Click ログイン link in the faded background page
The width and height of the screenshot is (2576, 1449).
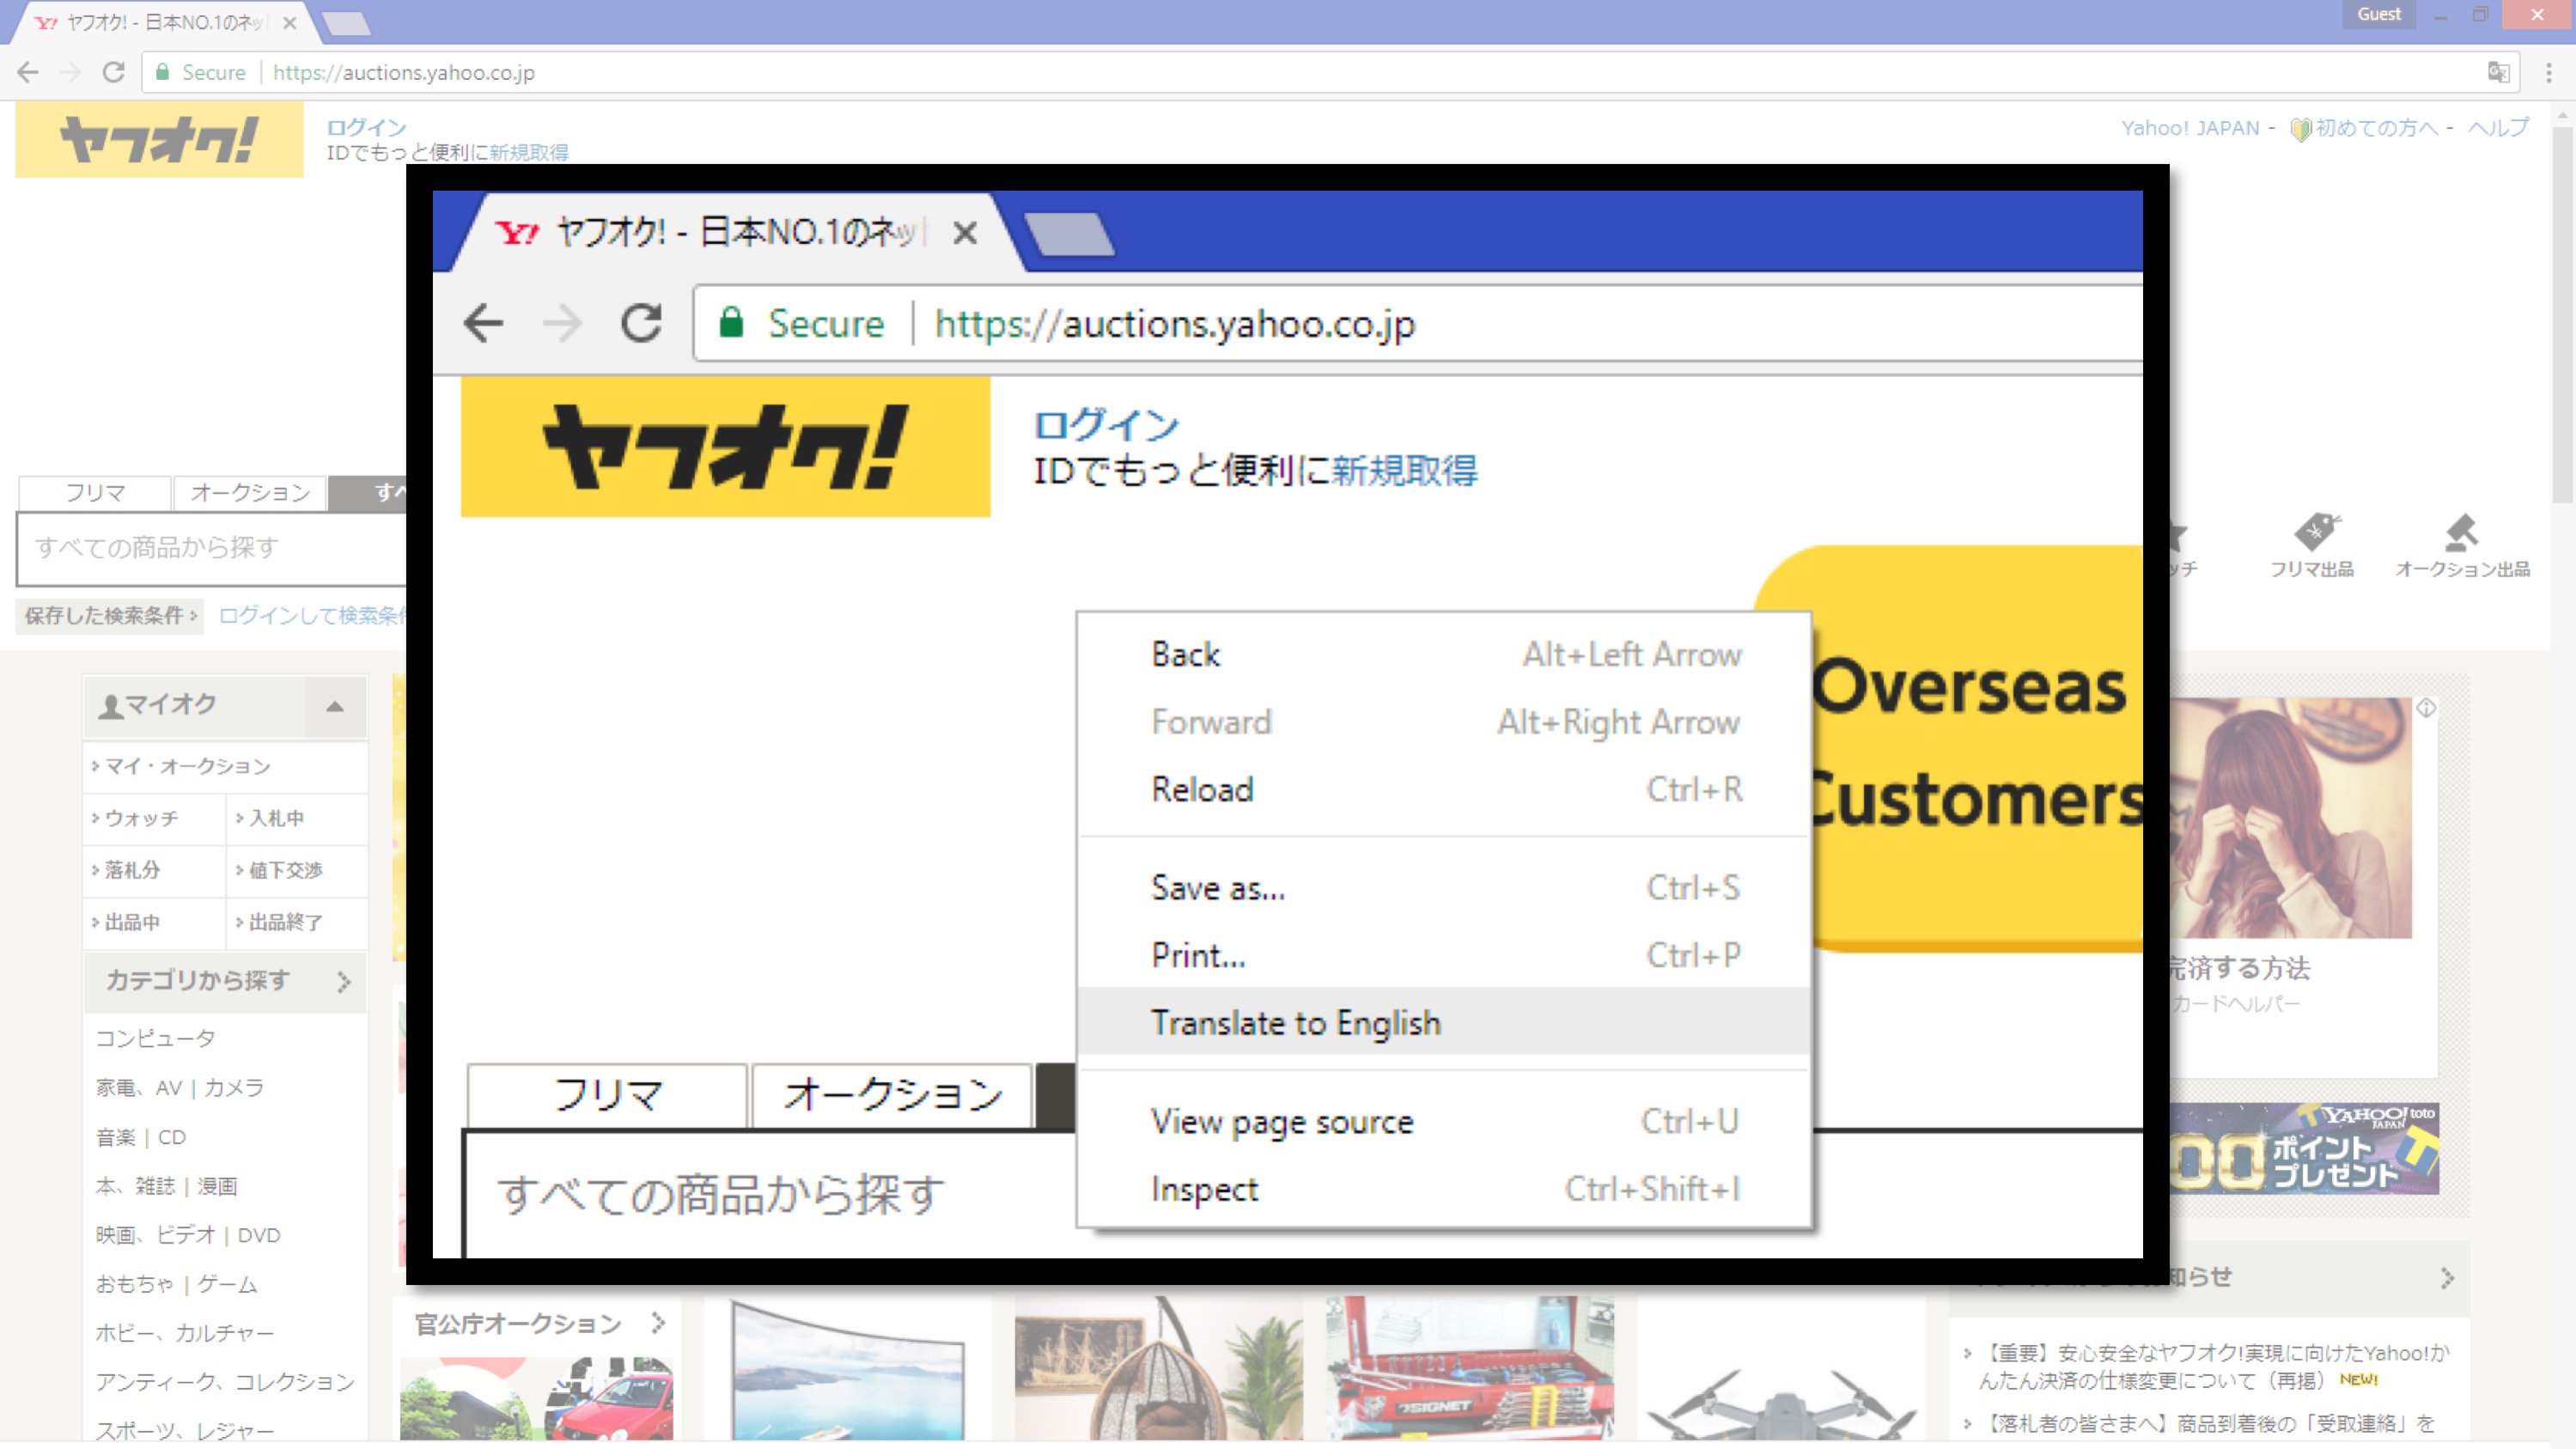[366, 127]
